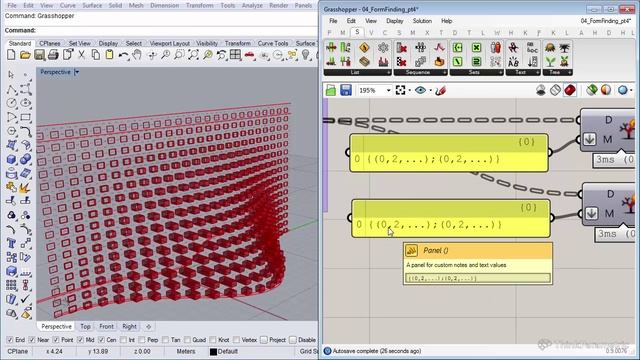
Task: Expand the Sequence panel plus button
Action: coord(444,72)
